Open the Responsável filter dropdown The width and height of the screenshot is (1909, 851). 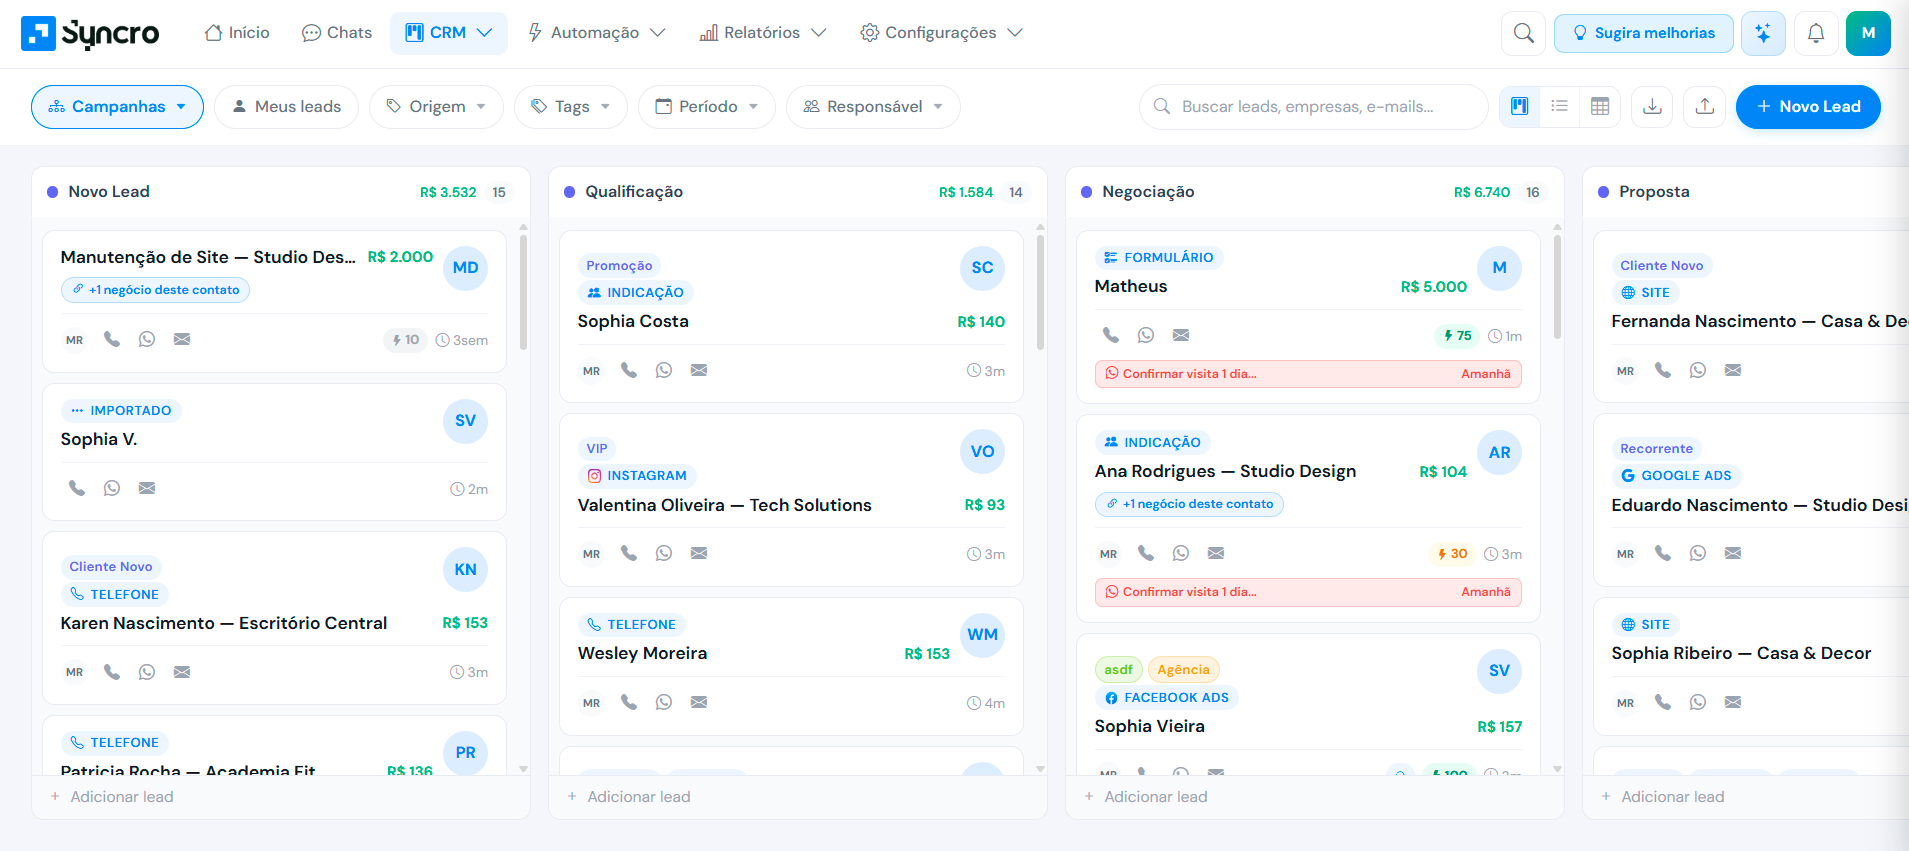pos(873,107)
